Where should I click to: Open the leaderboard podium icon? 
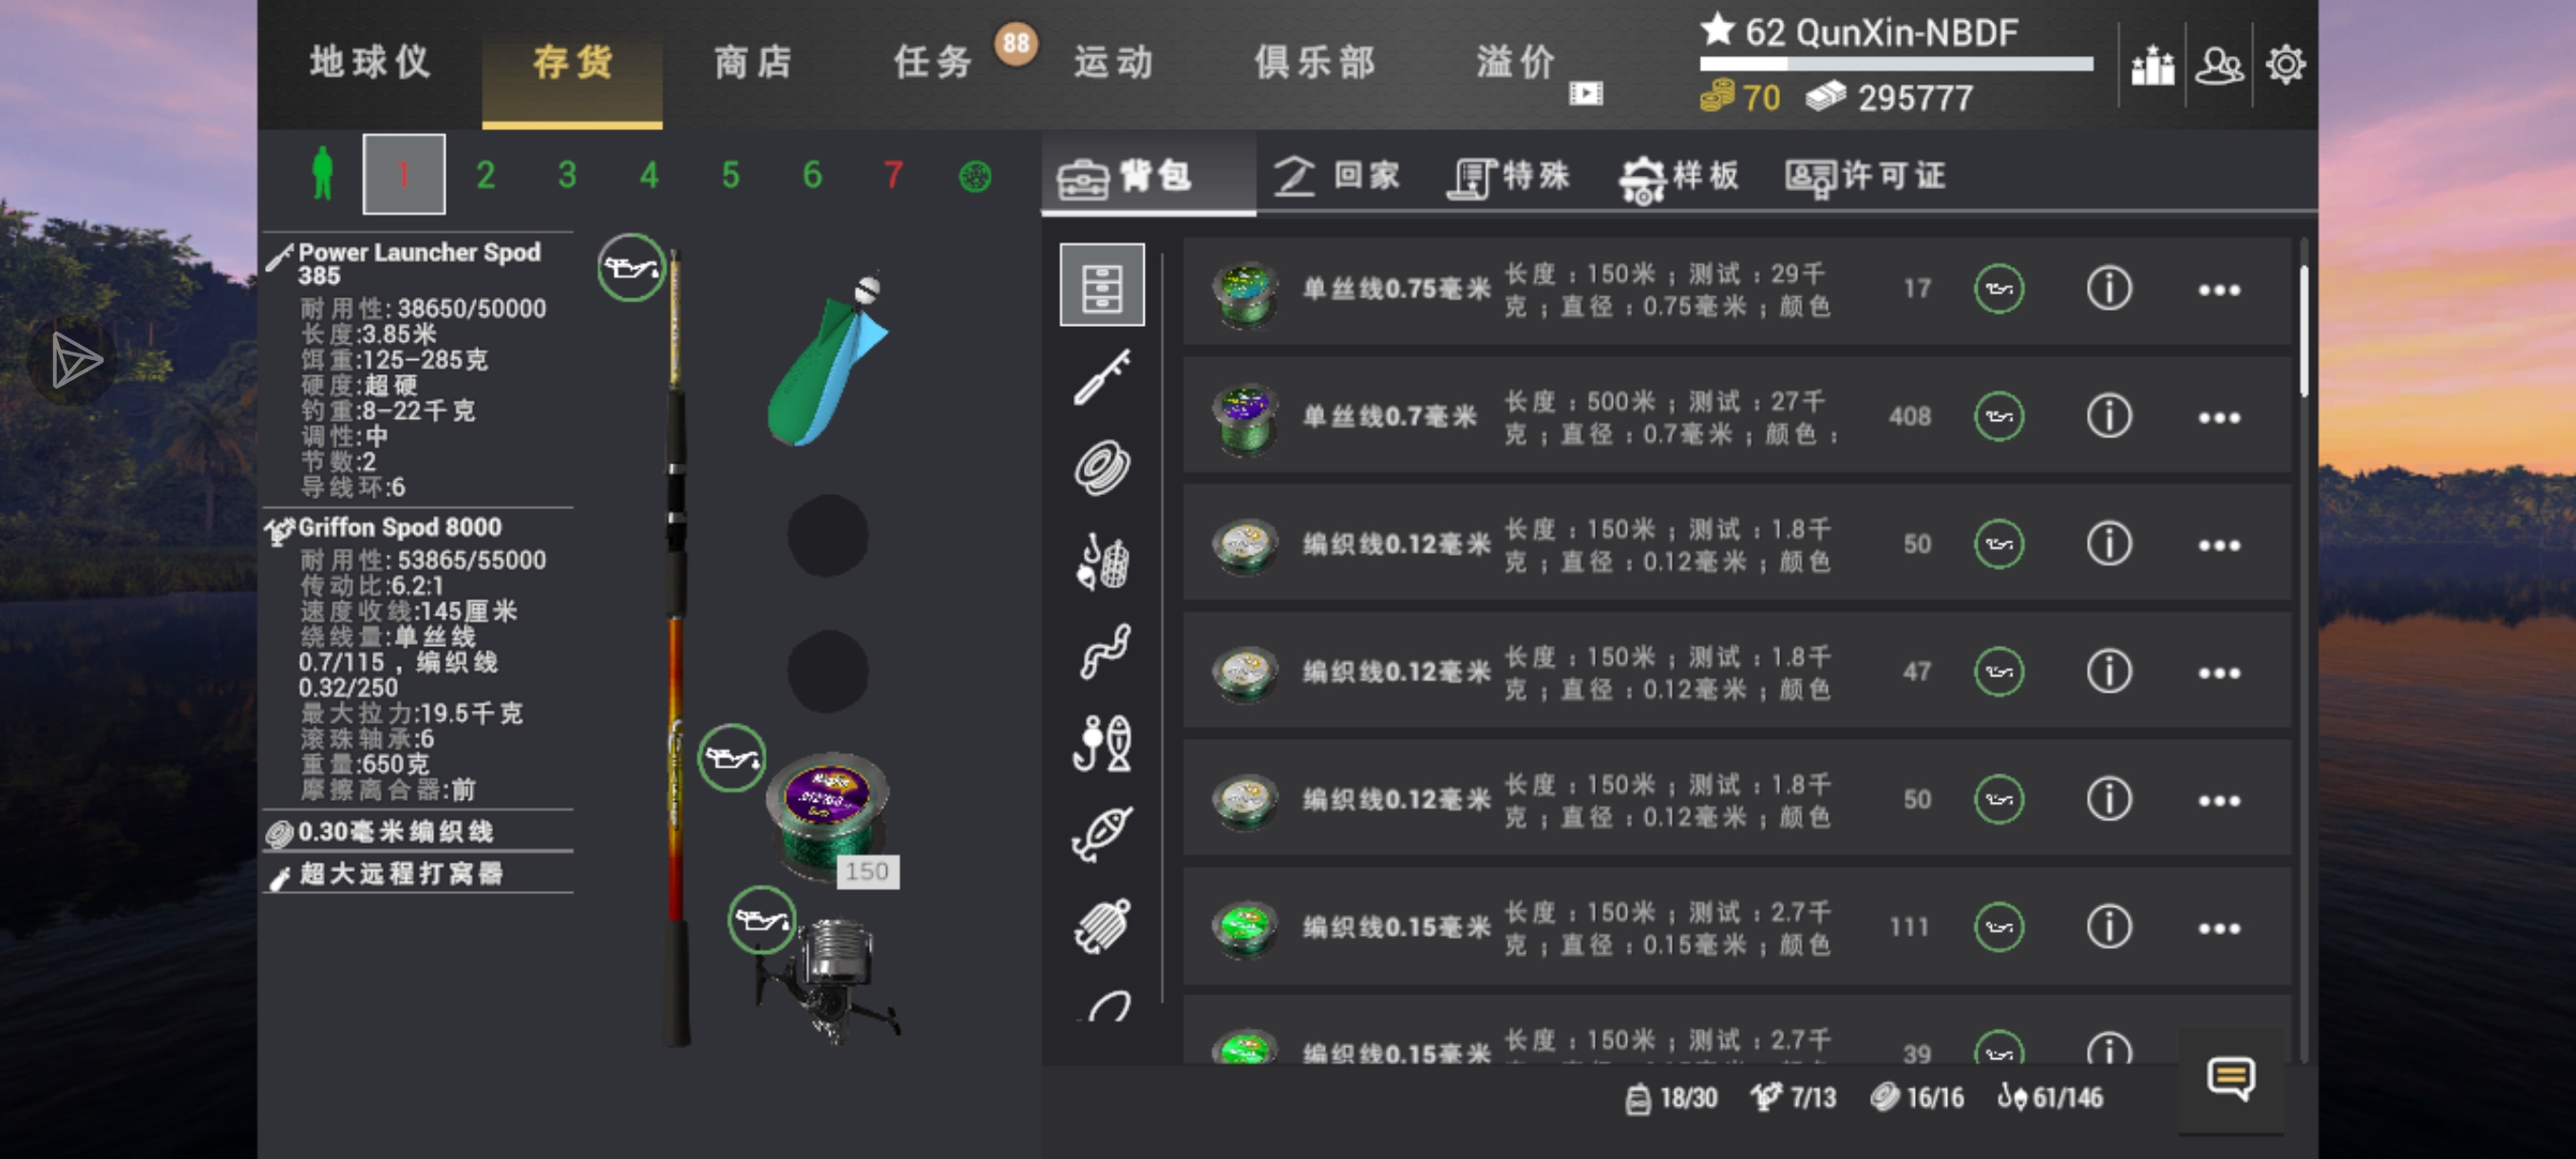tap(2152, 66)
